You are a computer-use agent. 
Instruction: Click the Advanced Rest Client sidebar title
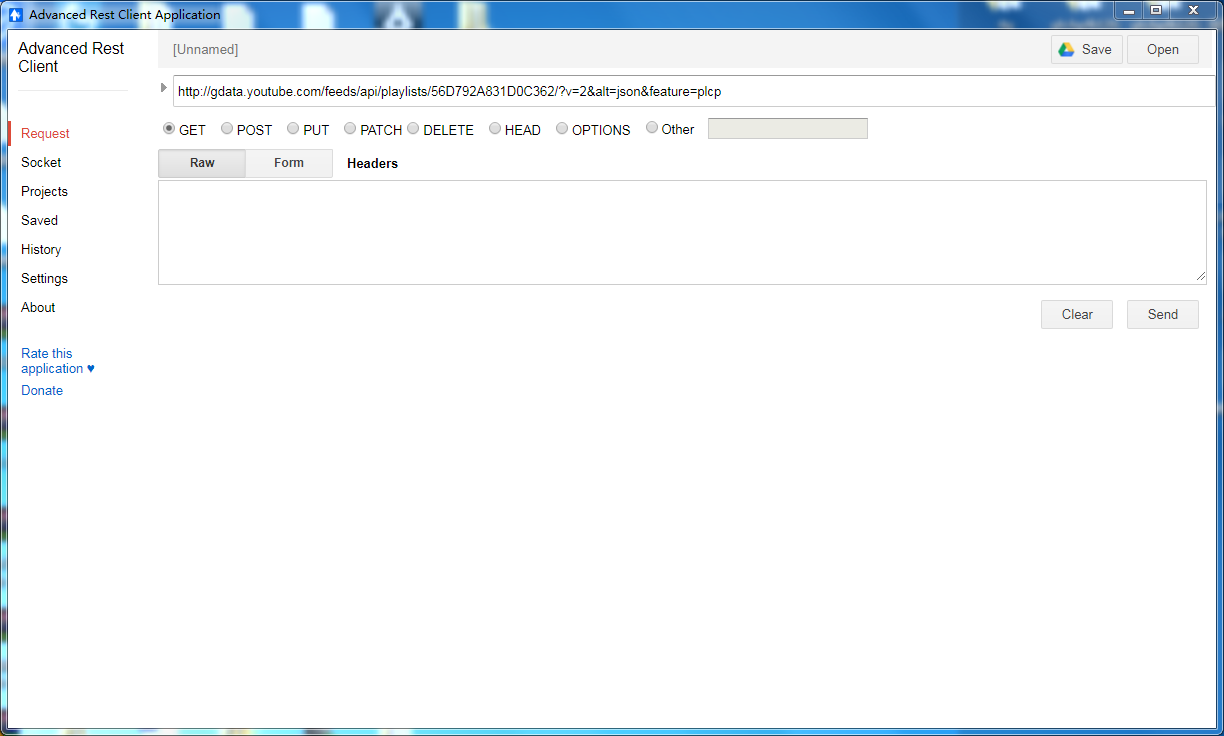click(71, 57)
